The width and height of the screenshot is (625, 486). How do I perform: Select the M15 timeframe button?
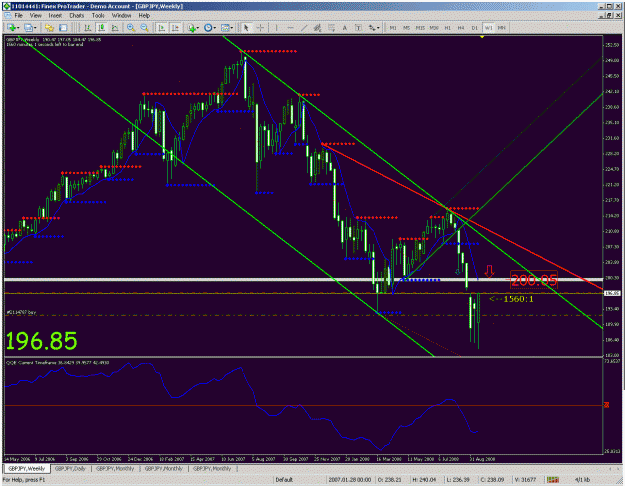point(420,28)
